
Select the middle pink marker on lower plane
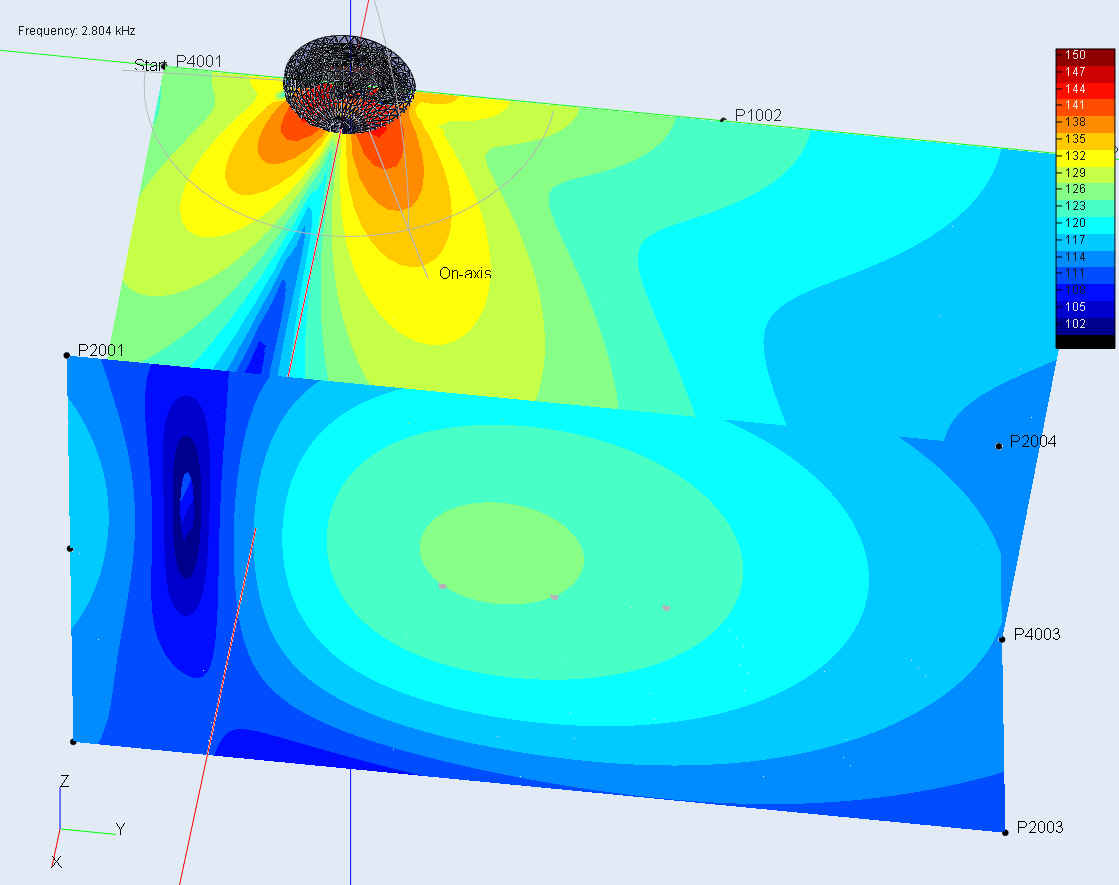554,597
